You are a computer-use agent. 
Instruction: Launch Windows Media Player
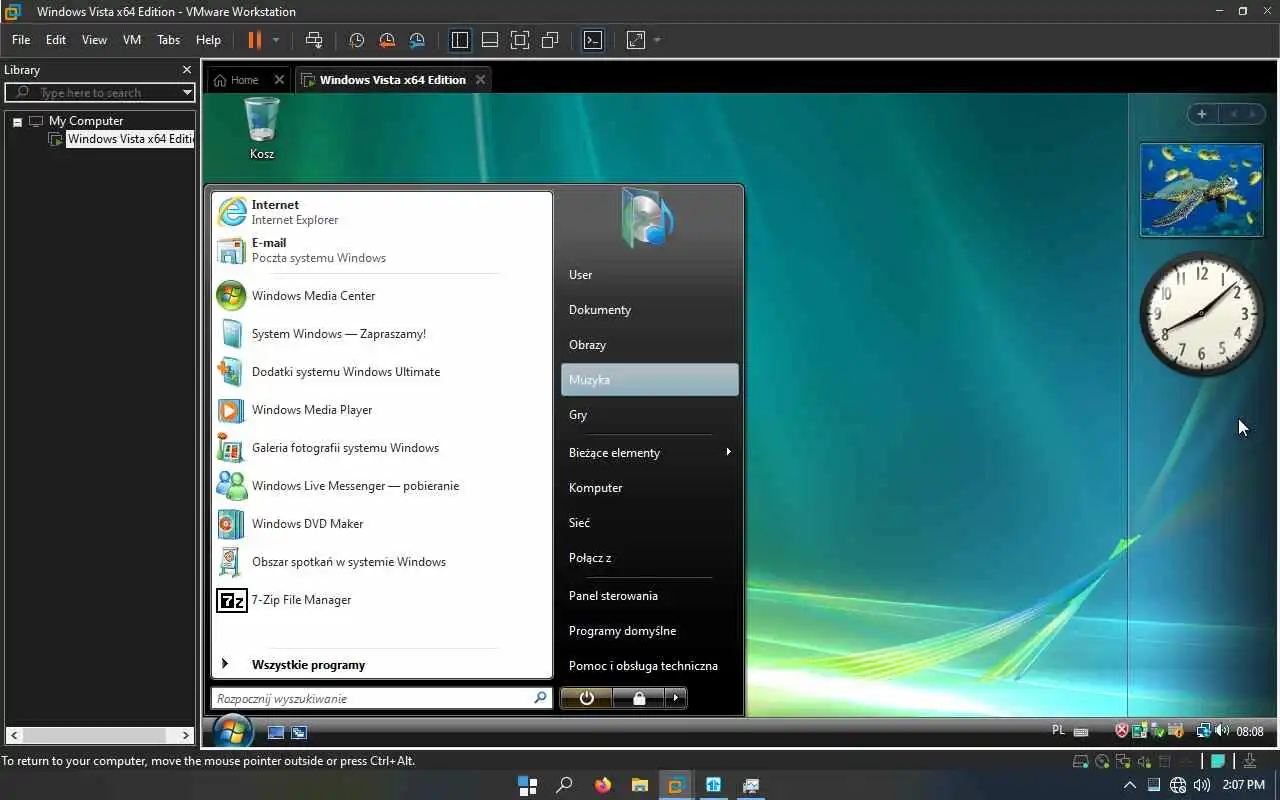[x=382, y=410]
